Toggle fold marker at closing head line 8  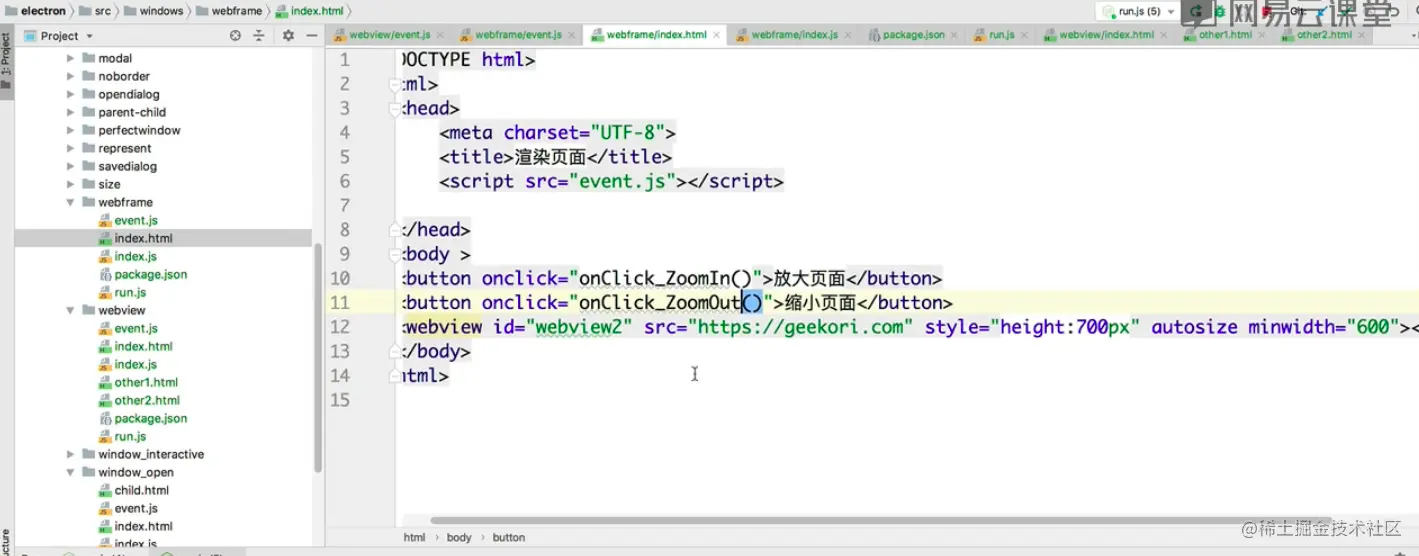pyautogui.click(x=395, y=229)
